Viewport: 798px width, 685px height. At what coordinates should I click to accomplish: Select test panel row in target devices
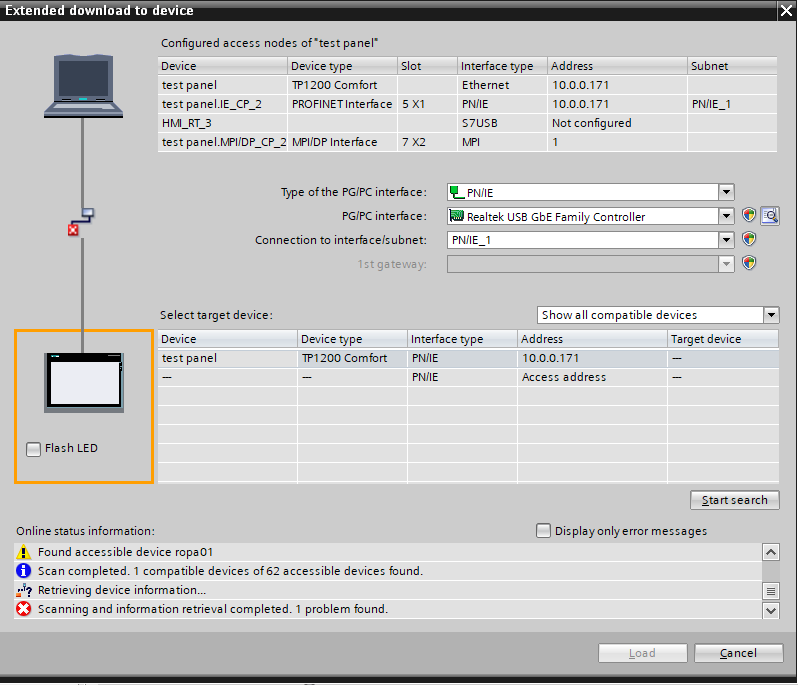pos(190,358)
